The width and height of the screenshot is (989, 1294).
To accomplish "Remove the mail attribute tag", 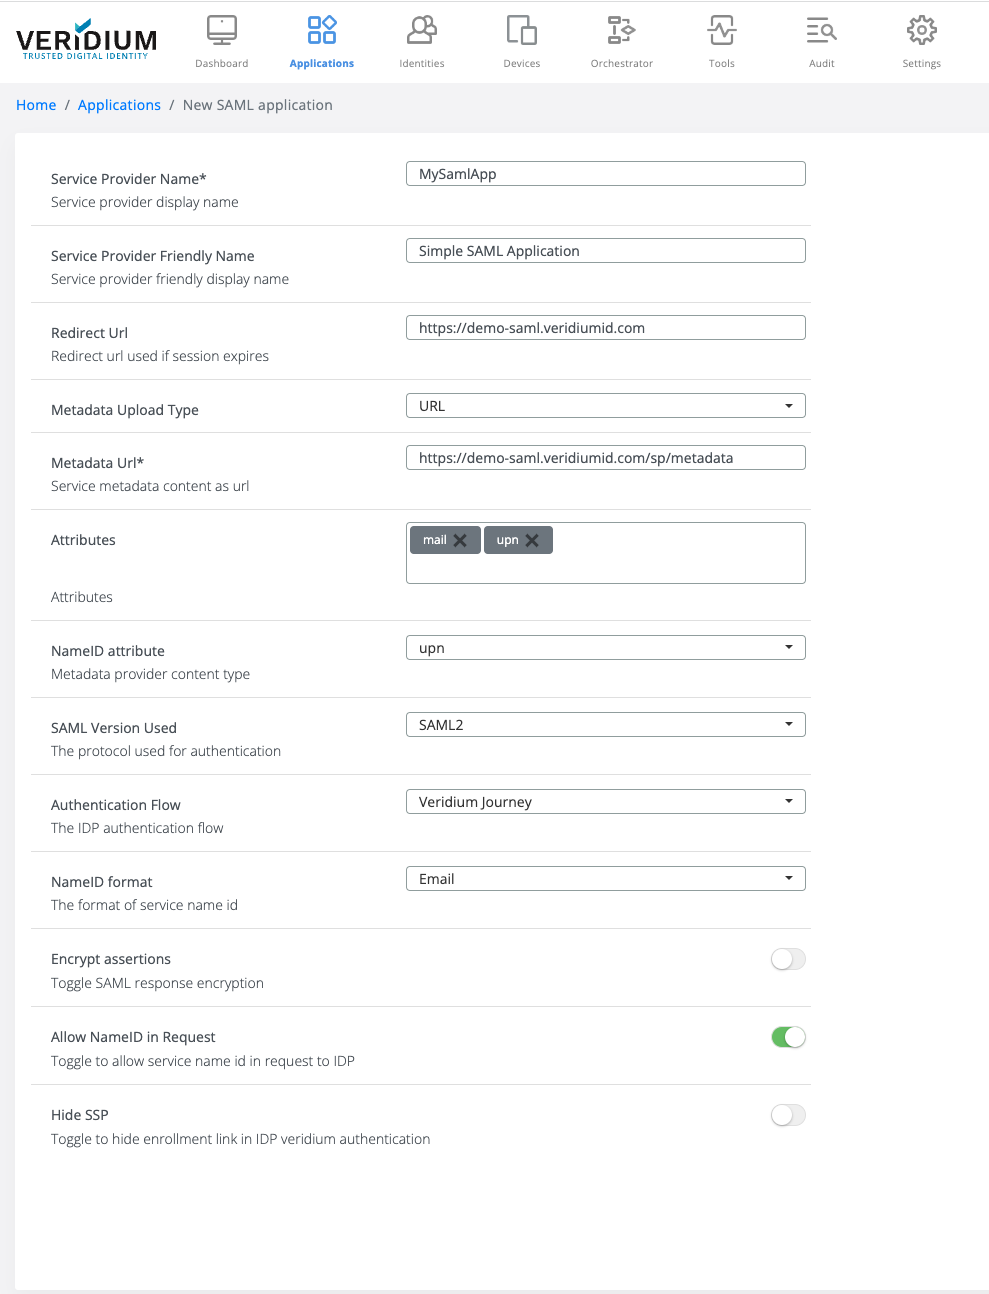I will tap(460, 540).
